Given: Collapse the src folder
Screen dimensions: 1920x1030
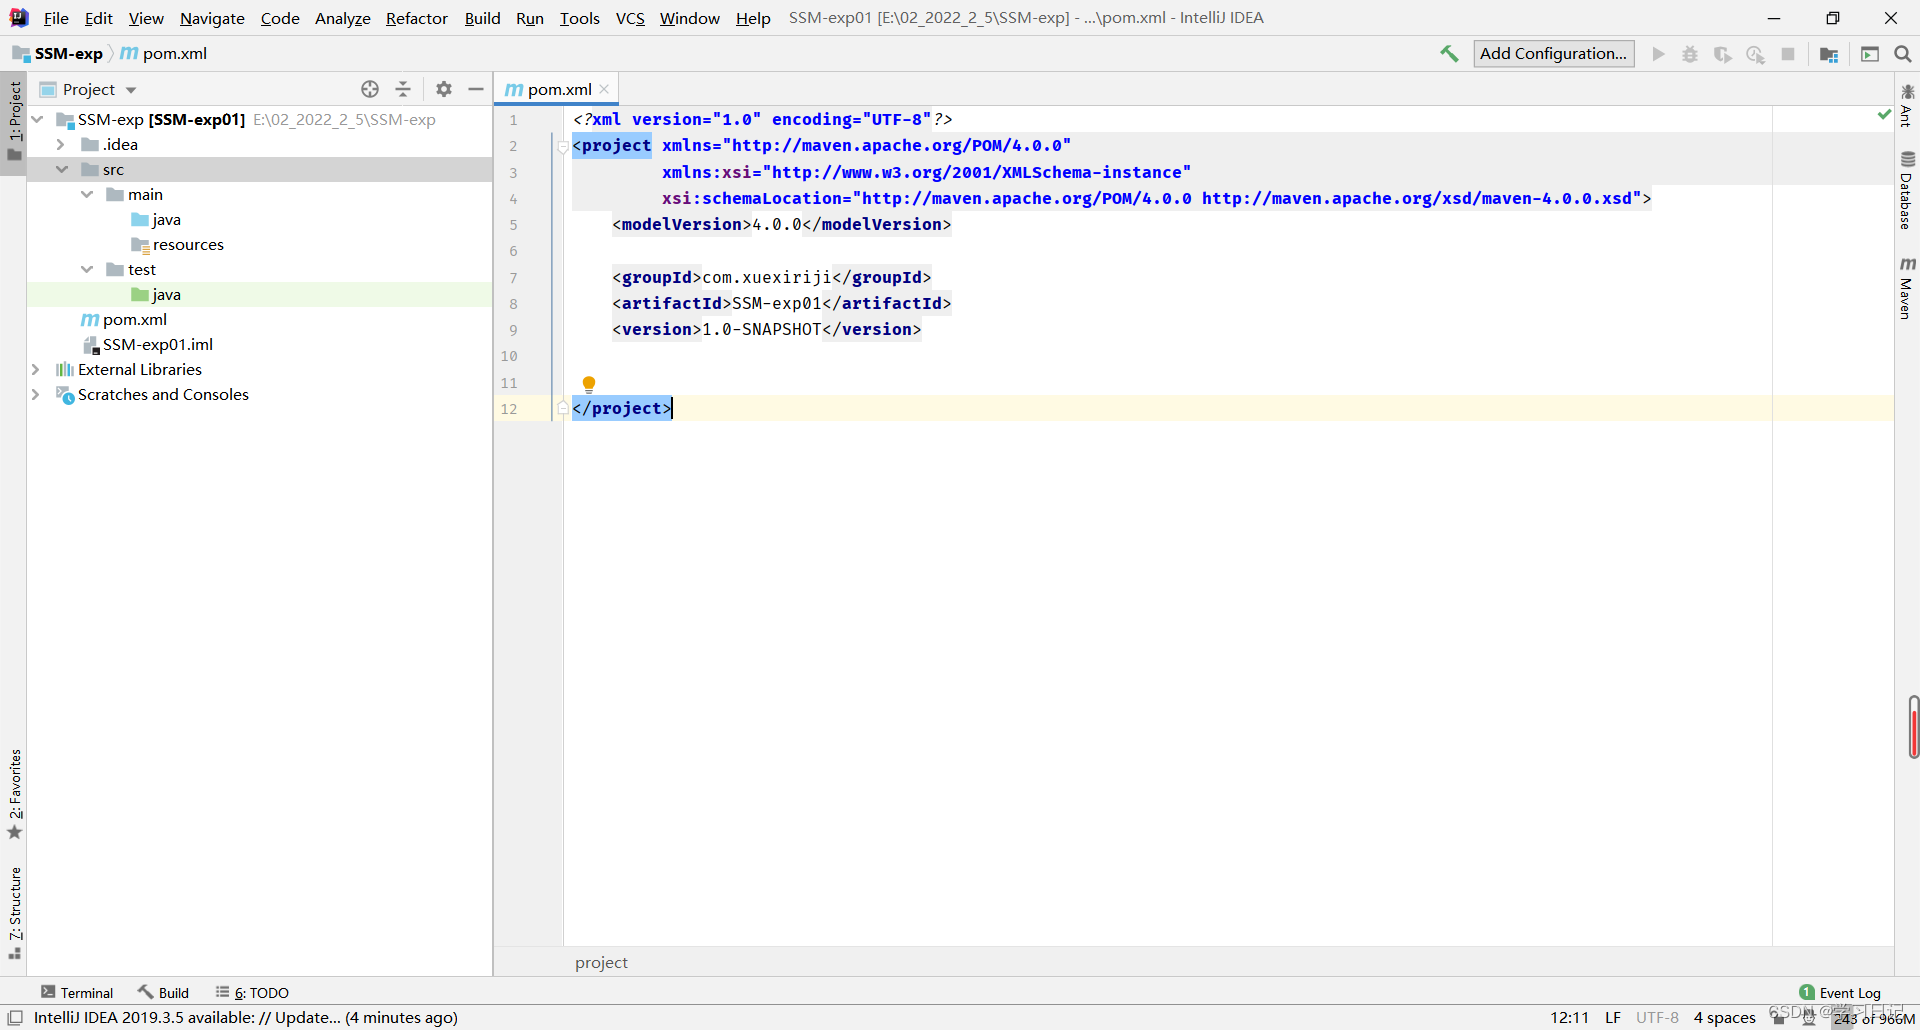Looking at the screenshot, I should pyautogui.click(x=61, y=169).
